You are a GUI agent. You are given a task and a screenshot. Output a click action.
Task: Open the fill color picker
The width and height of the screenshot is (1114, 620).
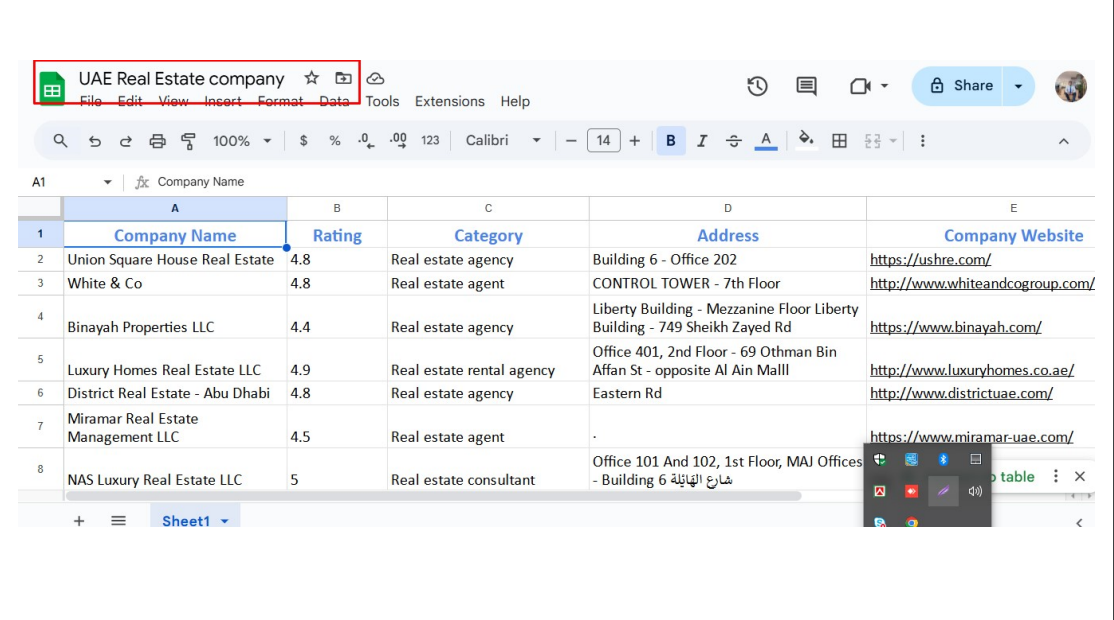tap(806, 140)
